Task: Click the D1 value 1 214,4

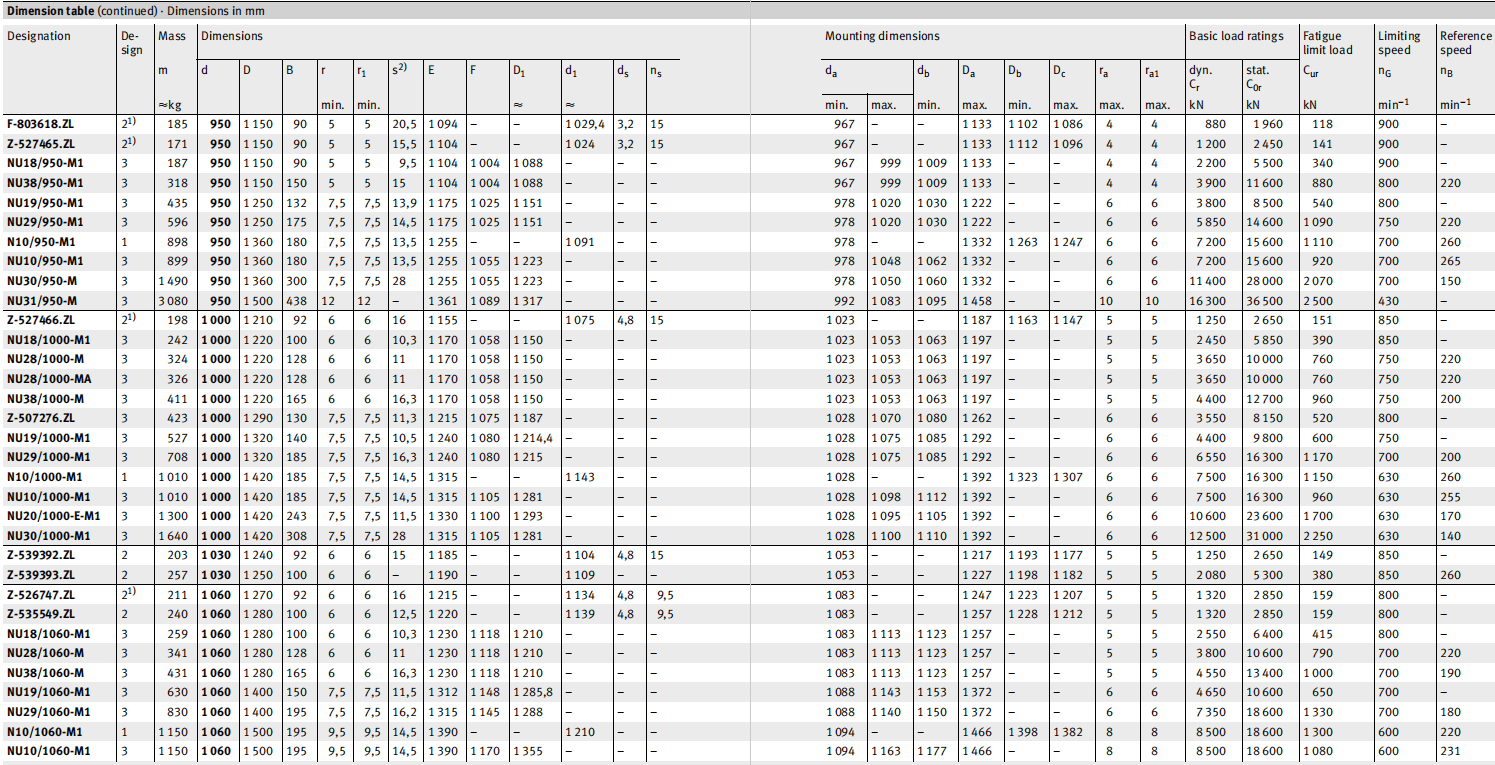Action: 532,438
